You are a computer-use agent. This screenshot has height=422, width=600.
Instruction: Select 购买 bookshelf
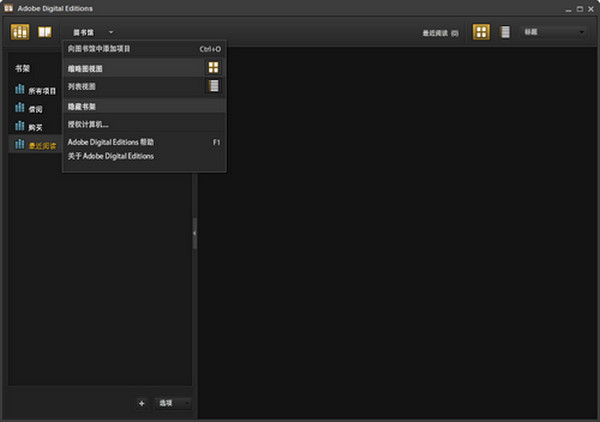pos(35,127)
